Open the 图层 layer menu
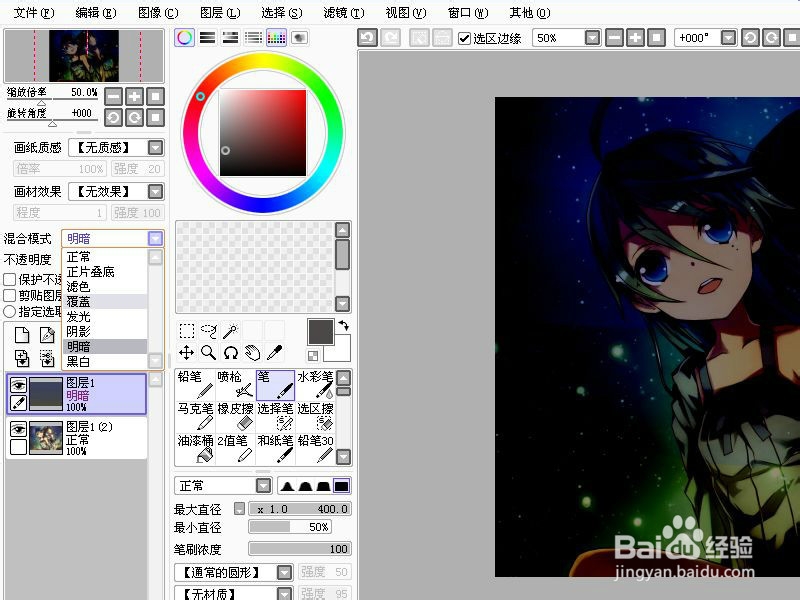The height and width of the screenshot is (600, 800). [x=220, y=13]
